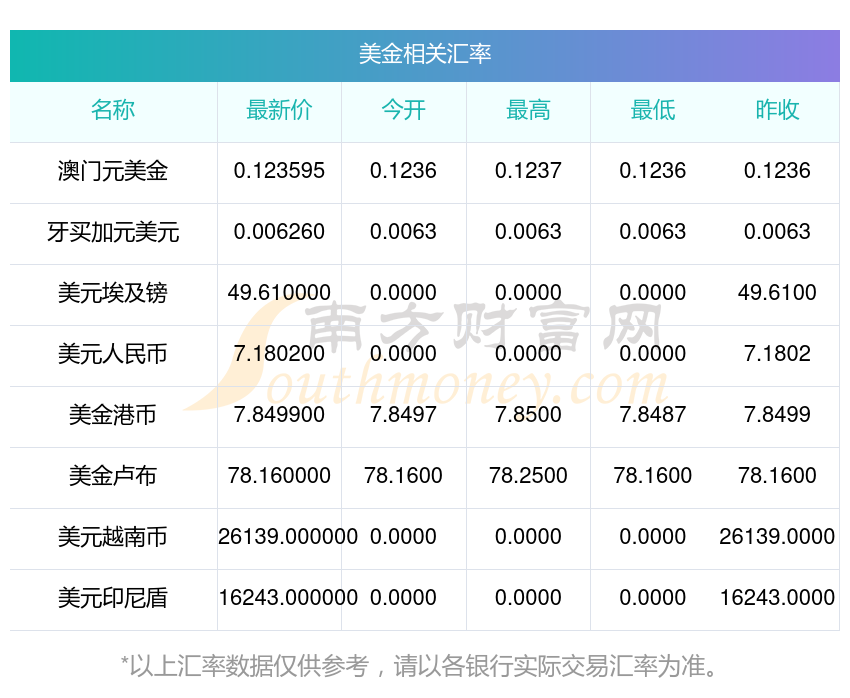The image size is (850, 698).
Task: Click 美金卢布 lowest value 78.1600
Action: pyautogui.click(x=653, y=476)
